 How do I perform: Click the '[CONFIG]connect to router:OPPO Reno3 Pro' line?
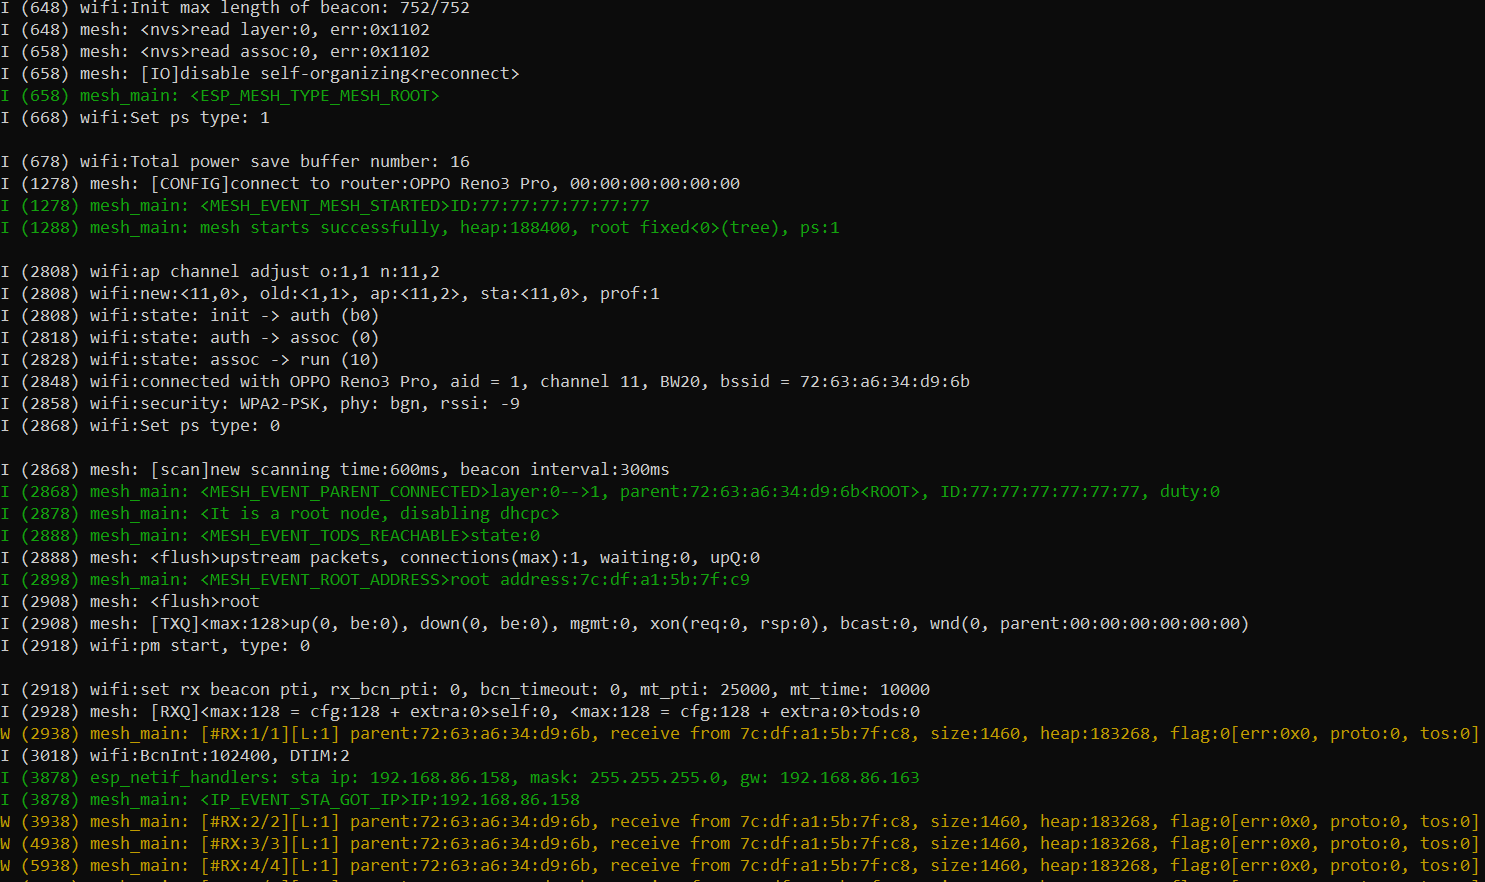(x=370, y=184)
